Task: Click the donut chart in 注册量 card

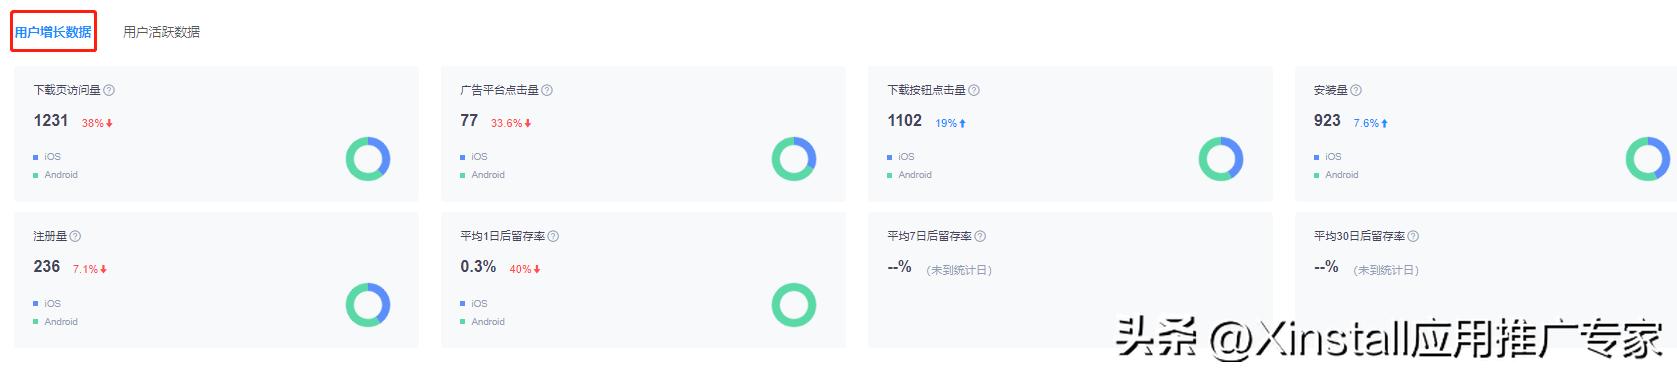Action: (x=368, y=305)
